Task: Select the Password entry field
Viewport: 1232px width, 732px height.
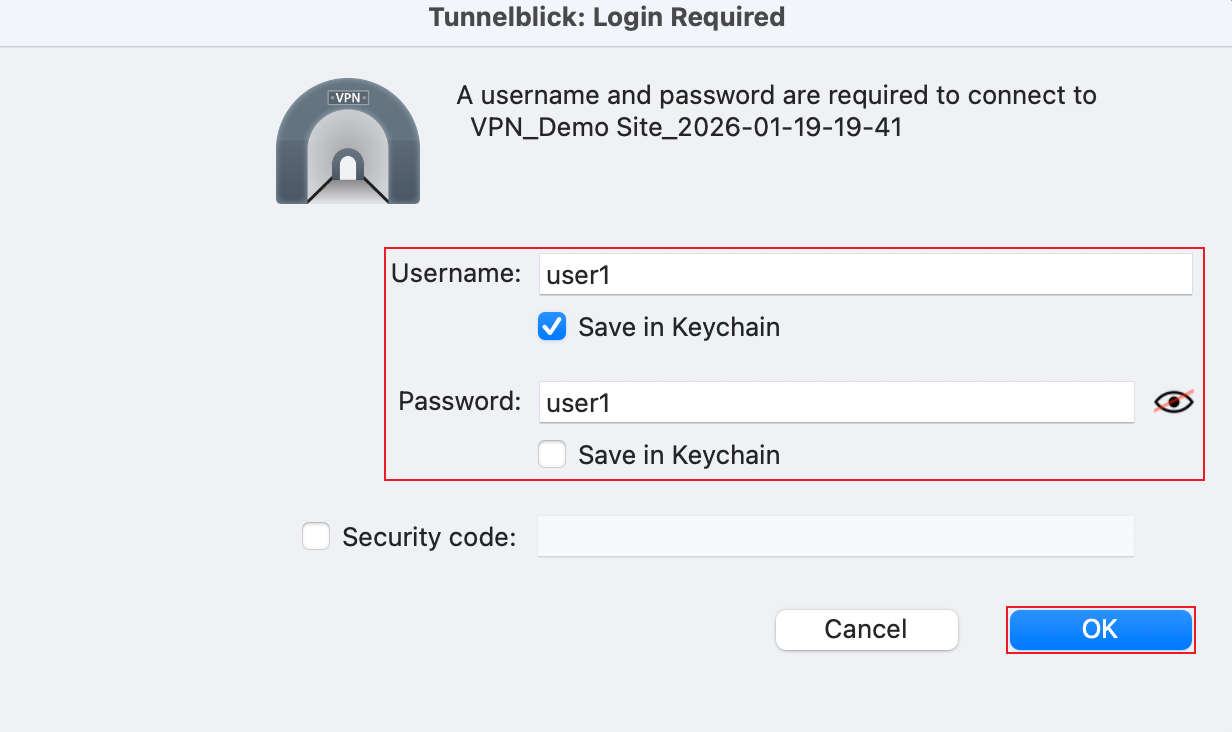Action: [x=836, y=402]
